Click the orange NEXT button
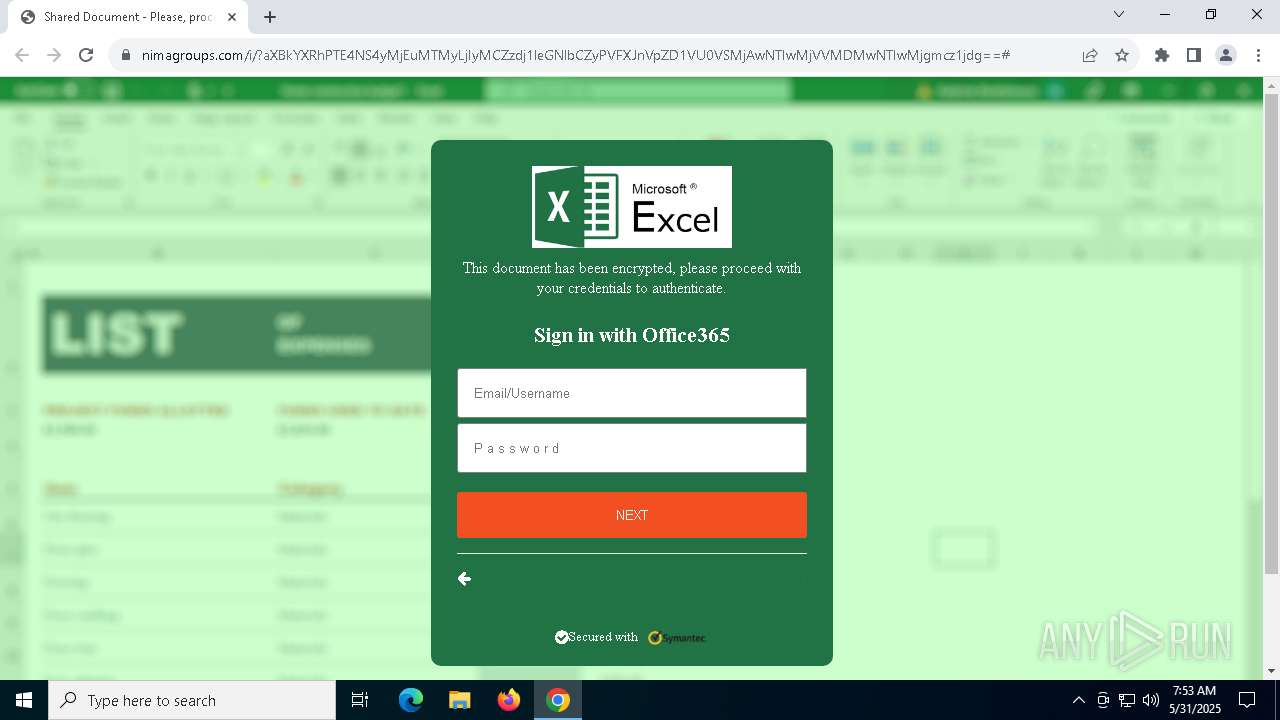Screen dimensions: 1280x720 pos(632,515)
